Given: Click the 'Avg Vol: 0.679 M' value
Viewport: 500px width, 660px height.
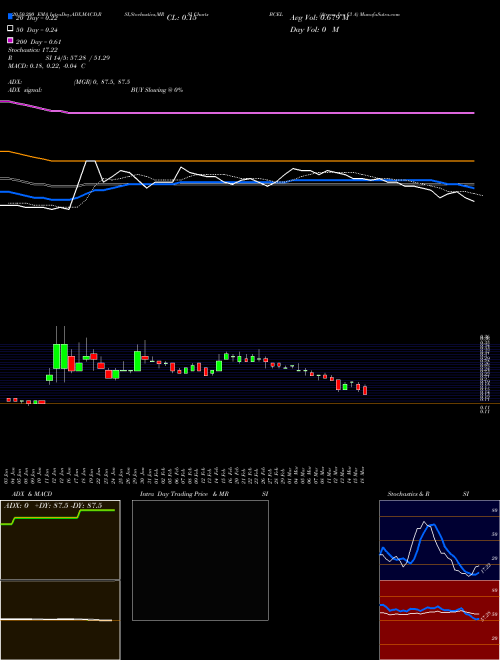Looking at the screenshot, I should 319,18.
